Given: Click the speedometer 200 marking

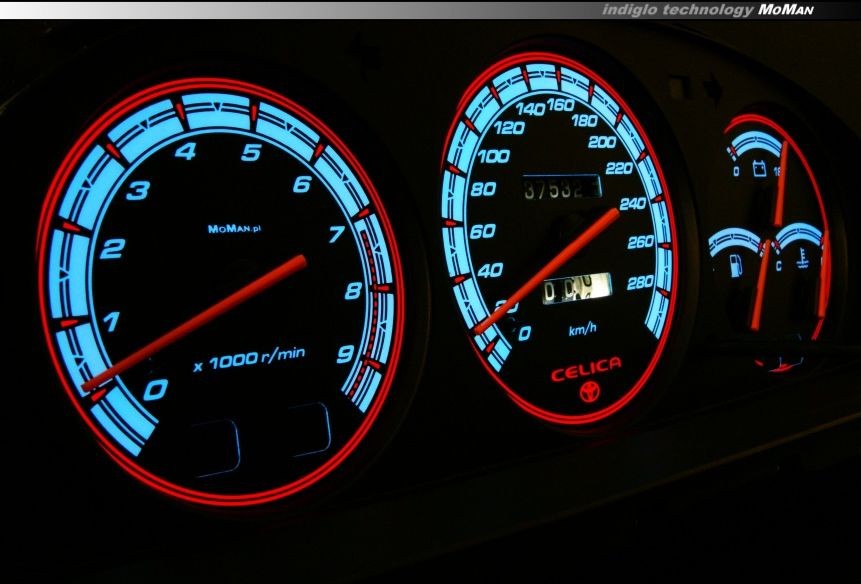Looking at the screenshot, I should (602, 142).
